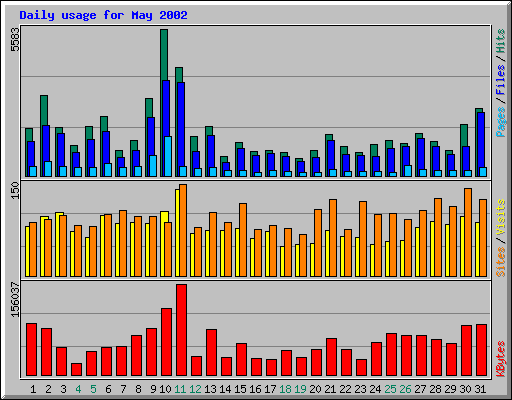Click the orange sites bar for day 28
This screenshot has width=512, height=400.
[438, 237]
